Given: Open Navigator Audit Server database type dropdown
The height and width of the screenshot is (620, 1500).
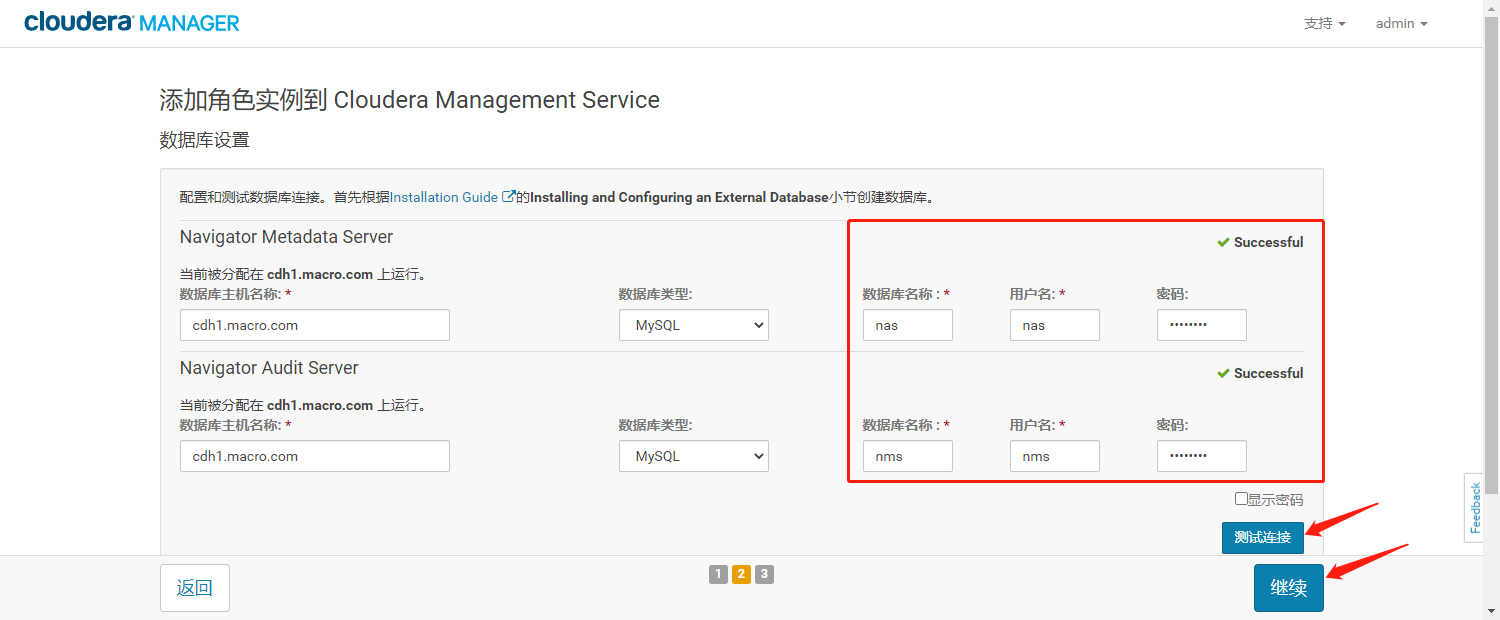Looking at the screenshot, I should pos(694,456).
